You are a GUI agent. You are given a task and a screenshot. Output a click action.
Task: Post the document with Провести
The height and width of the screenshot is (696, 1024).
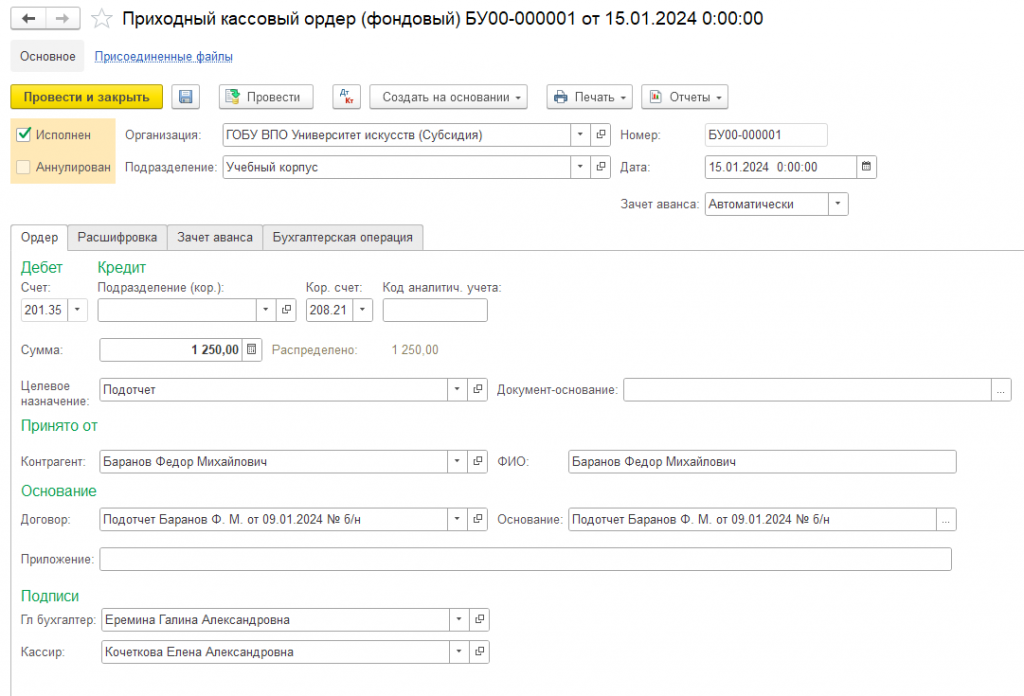[266, 97]
